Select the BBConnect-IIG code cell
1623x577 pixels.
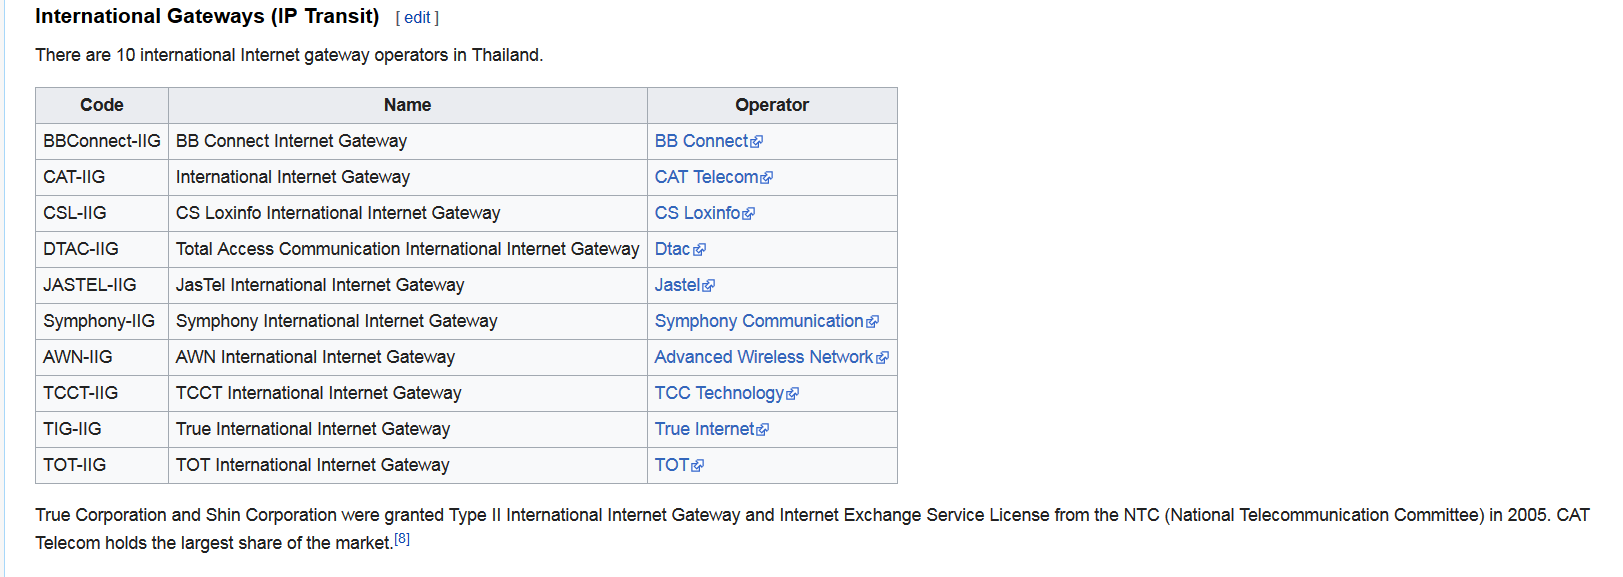coord(102,141)
